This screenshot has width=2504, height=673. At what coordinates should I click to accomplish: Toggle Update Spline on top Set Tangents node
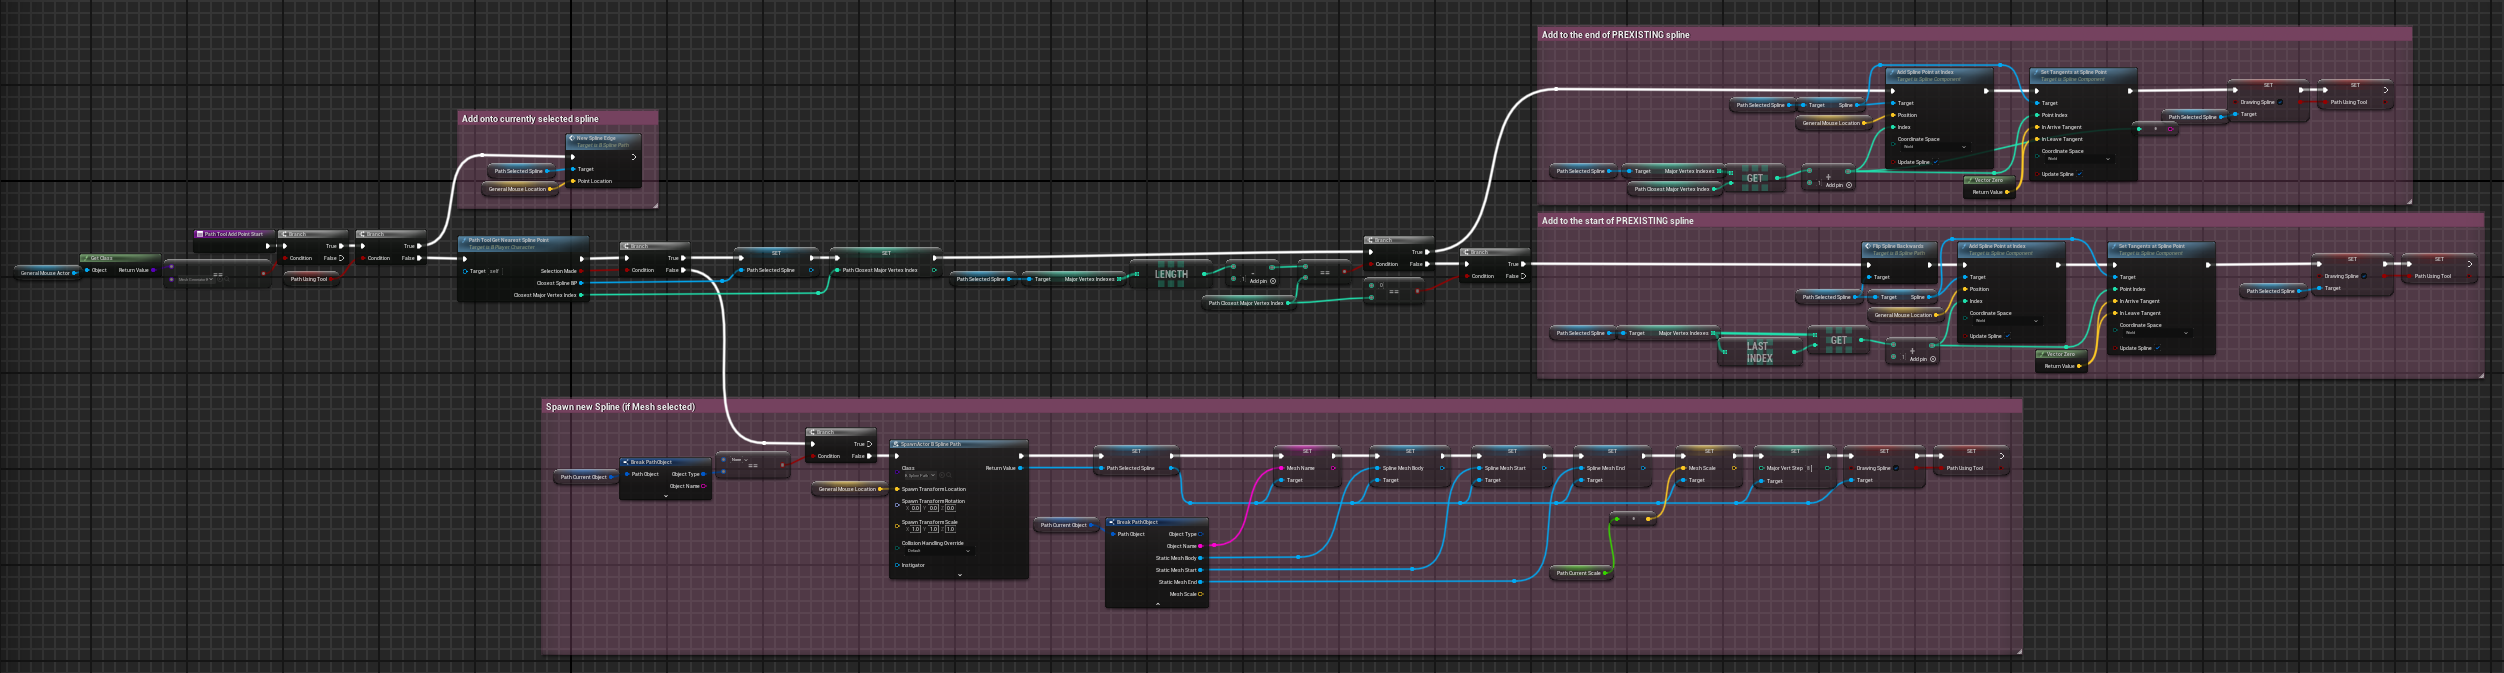click(x=2080, y=174)
